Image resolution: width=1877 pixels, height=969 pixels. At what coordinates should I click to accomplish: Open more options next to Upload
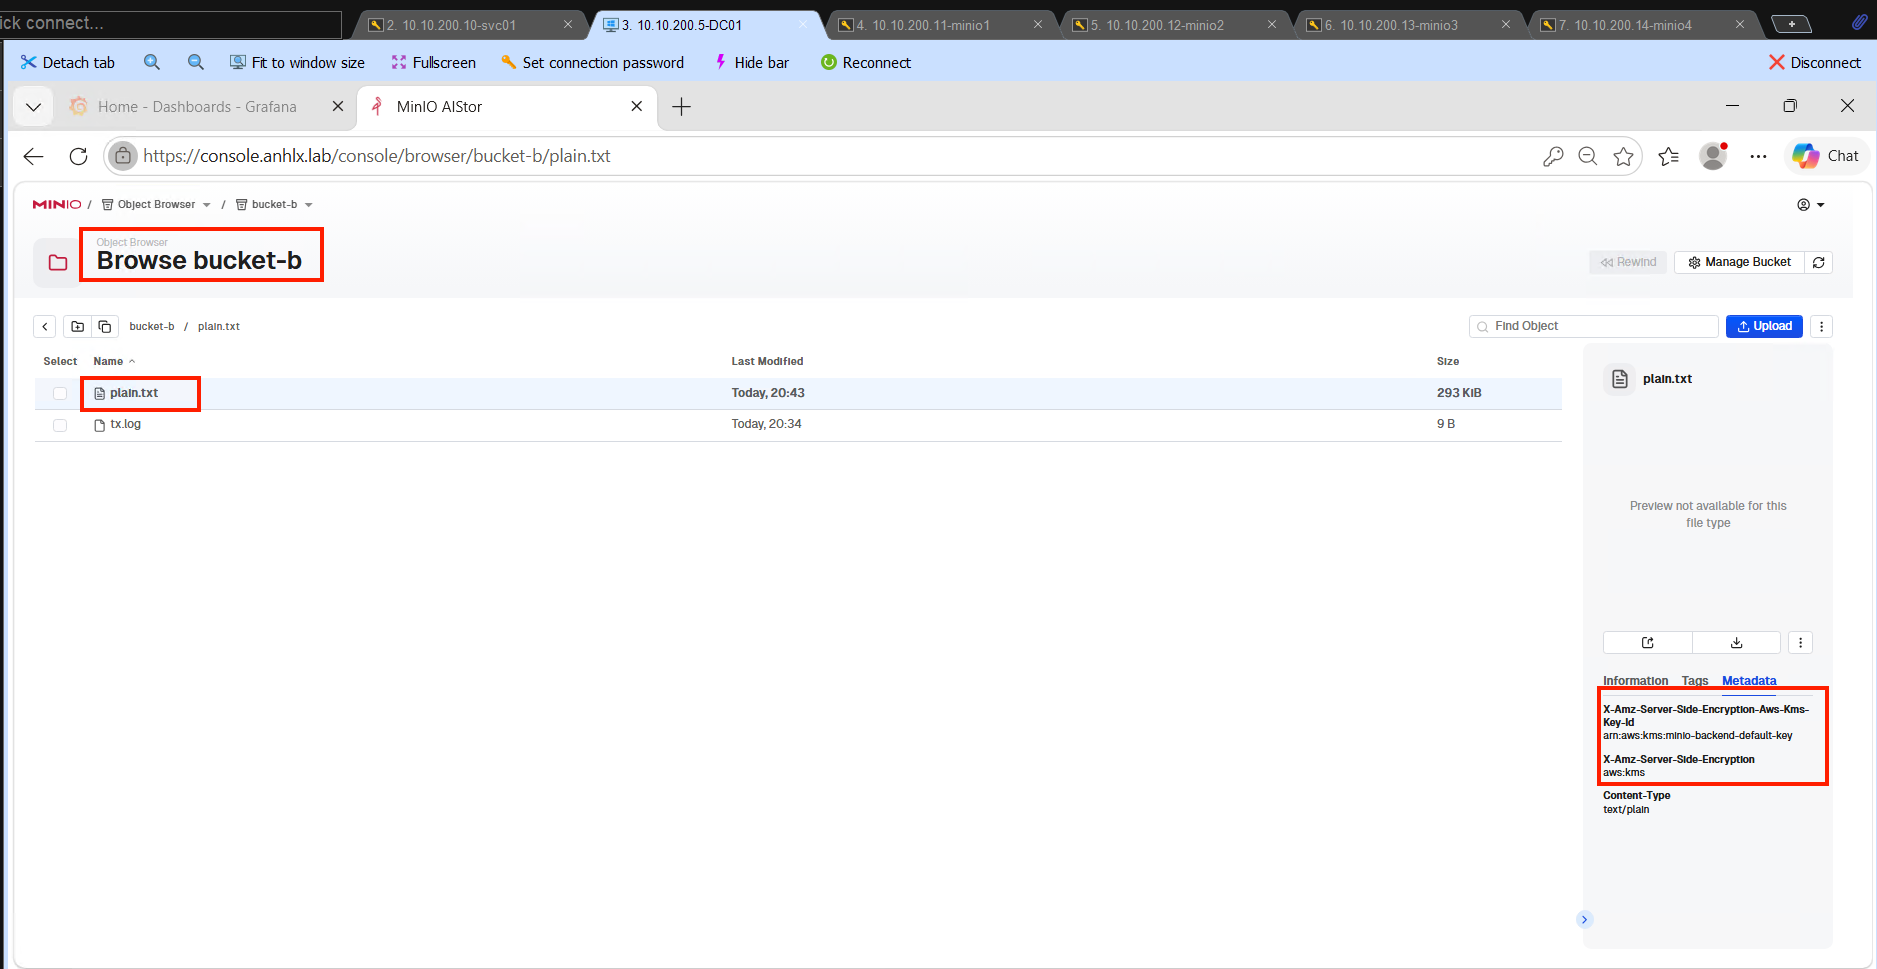pyautogui.click(x=1821, y=326)
